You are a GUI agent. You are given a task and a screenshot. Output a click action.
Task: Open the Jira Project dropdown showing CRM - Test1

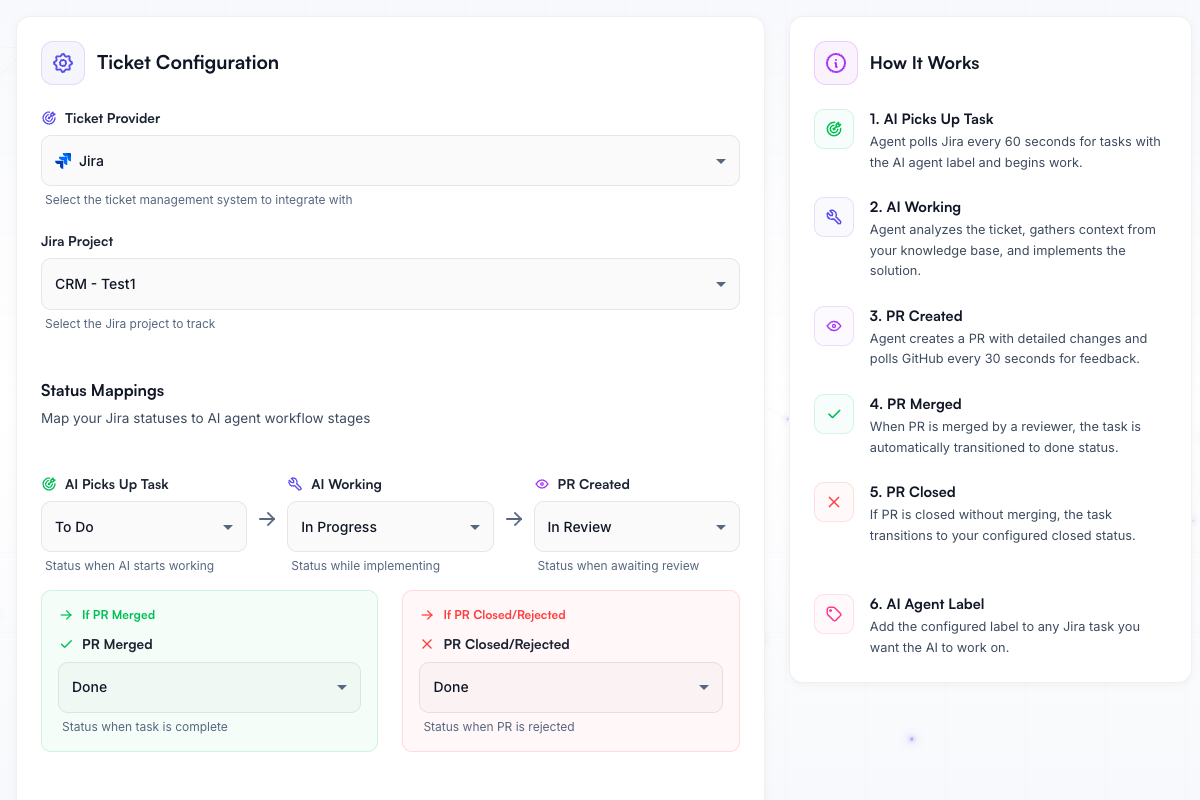(x=390, y=283)
